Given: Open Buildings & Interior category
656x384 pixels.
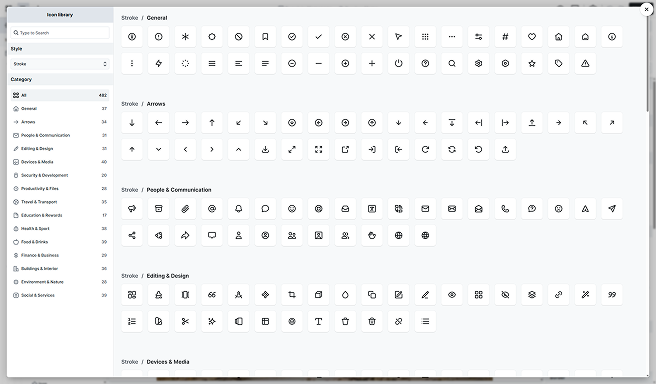Looking at the screenshot, I should pyautogui.click(x=60, y=269).
